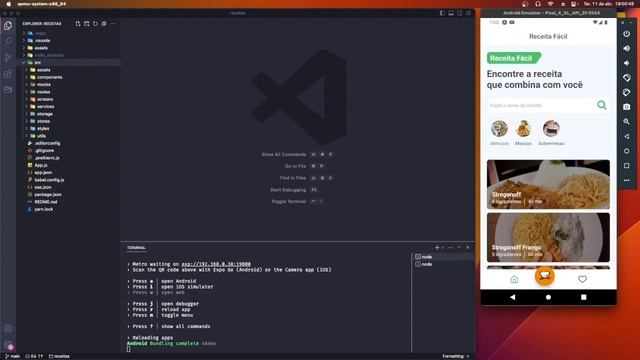Image resolution: width=640 pixels, height=360 pixels.
Task: Create a new file in Explorer
Action: coord(78,24)
